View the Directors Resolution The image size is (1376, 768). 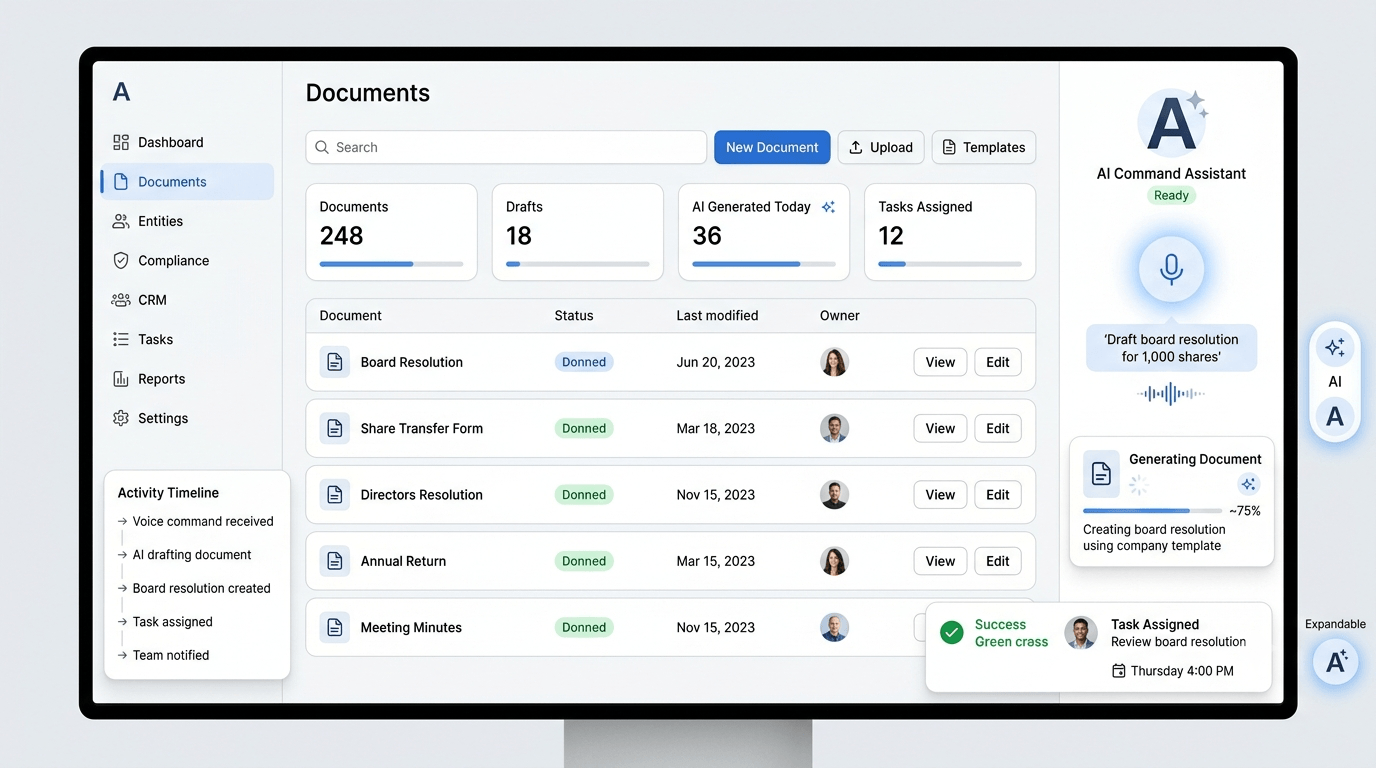(940, 495)
